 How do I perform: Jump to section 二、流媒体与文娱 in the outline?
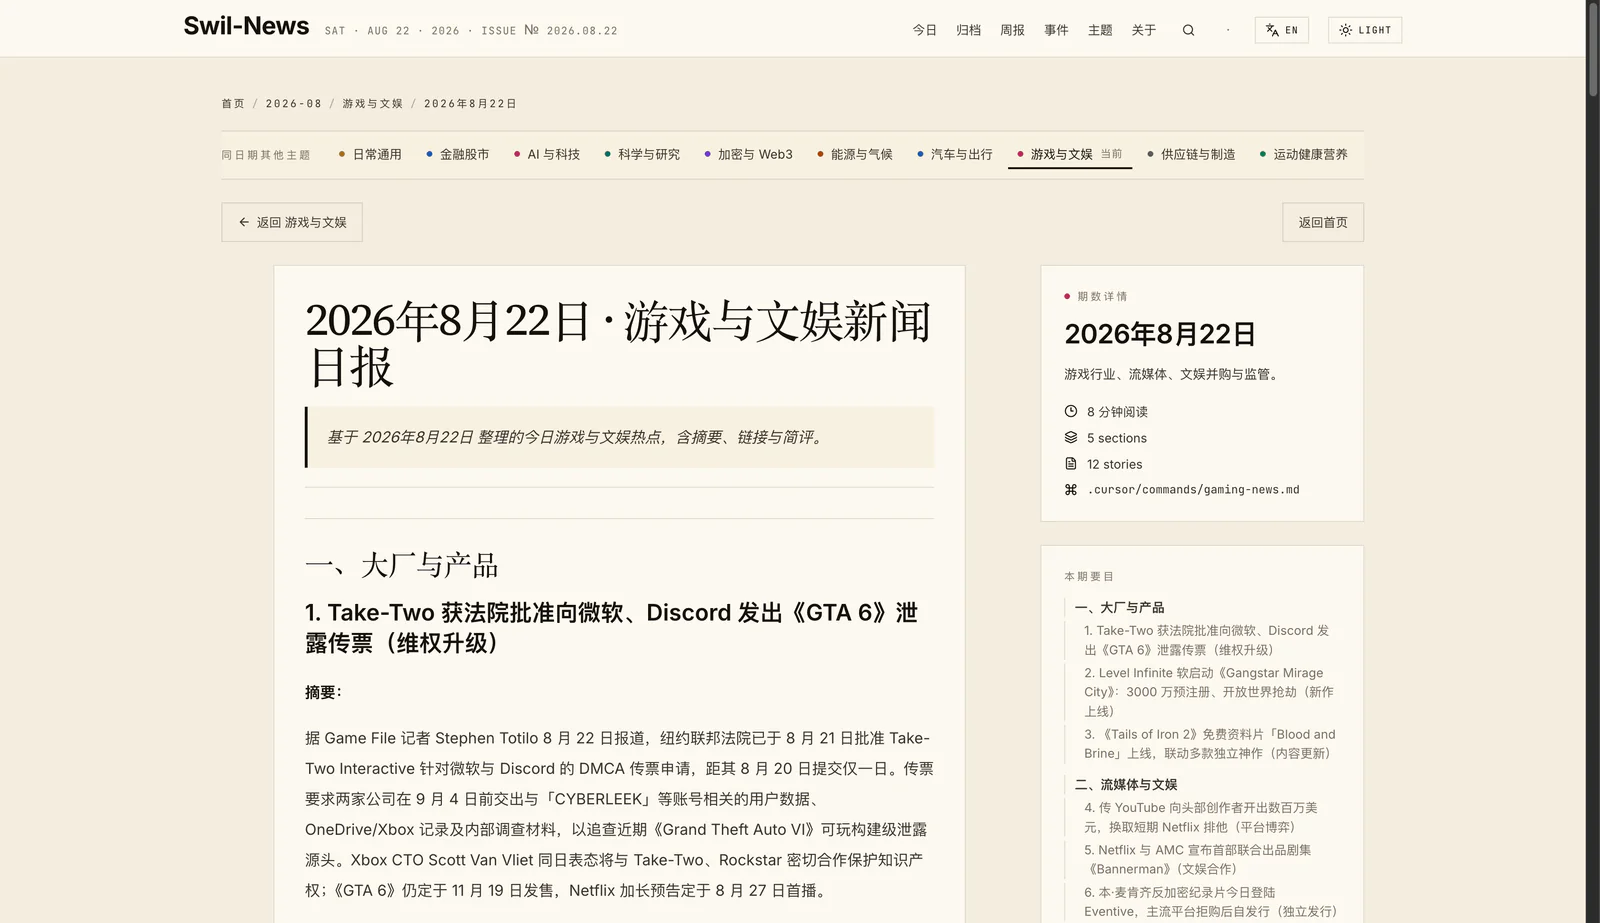(1126, 784)
